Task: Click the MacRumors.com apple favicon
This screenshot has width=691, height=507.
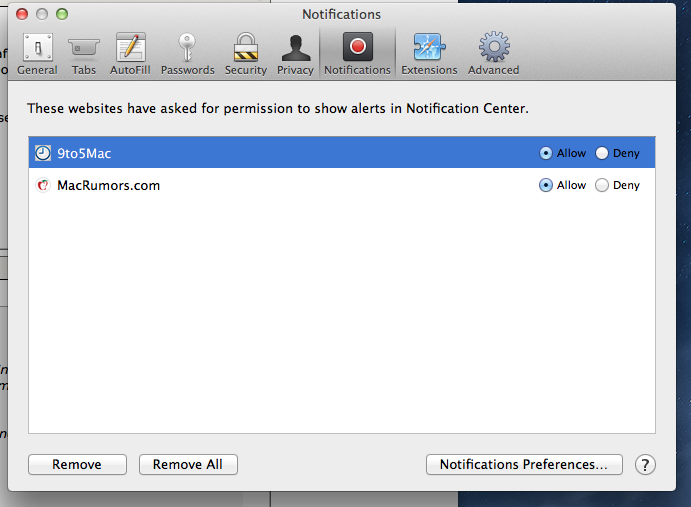Action: coord(43,185)
